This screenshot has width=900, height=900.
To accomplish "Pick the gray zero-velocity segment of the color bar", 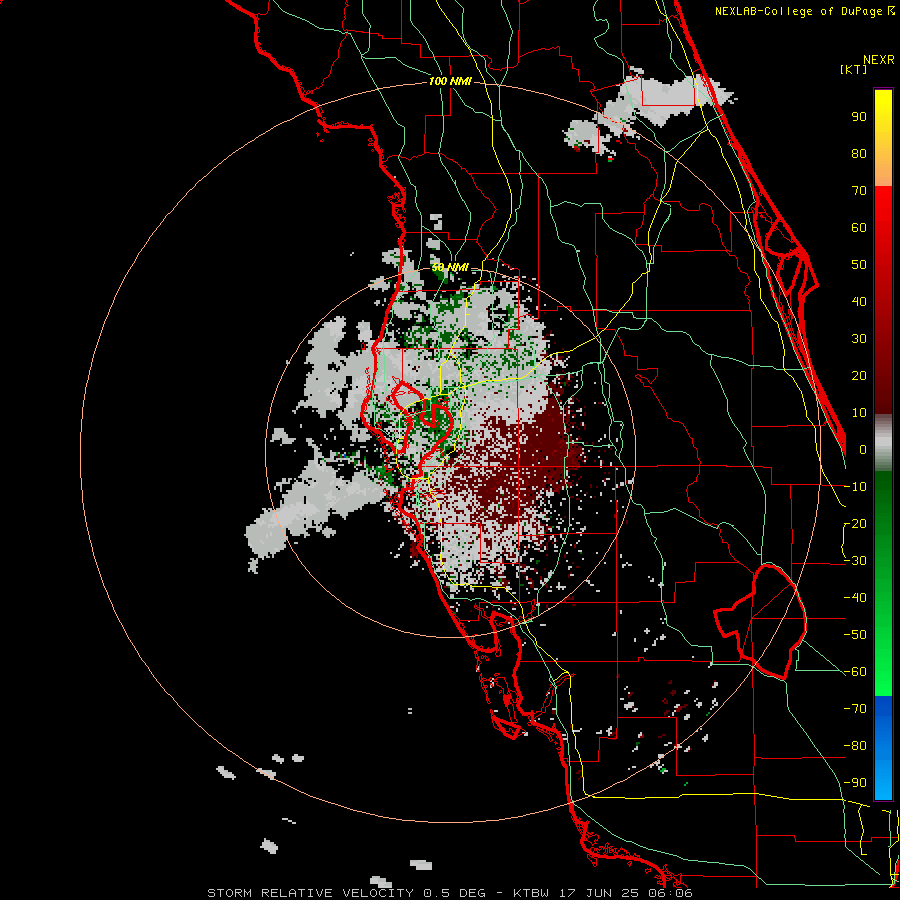I will coord(883,442).
